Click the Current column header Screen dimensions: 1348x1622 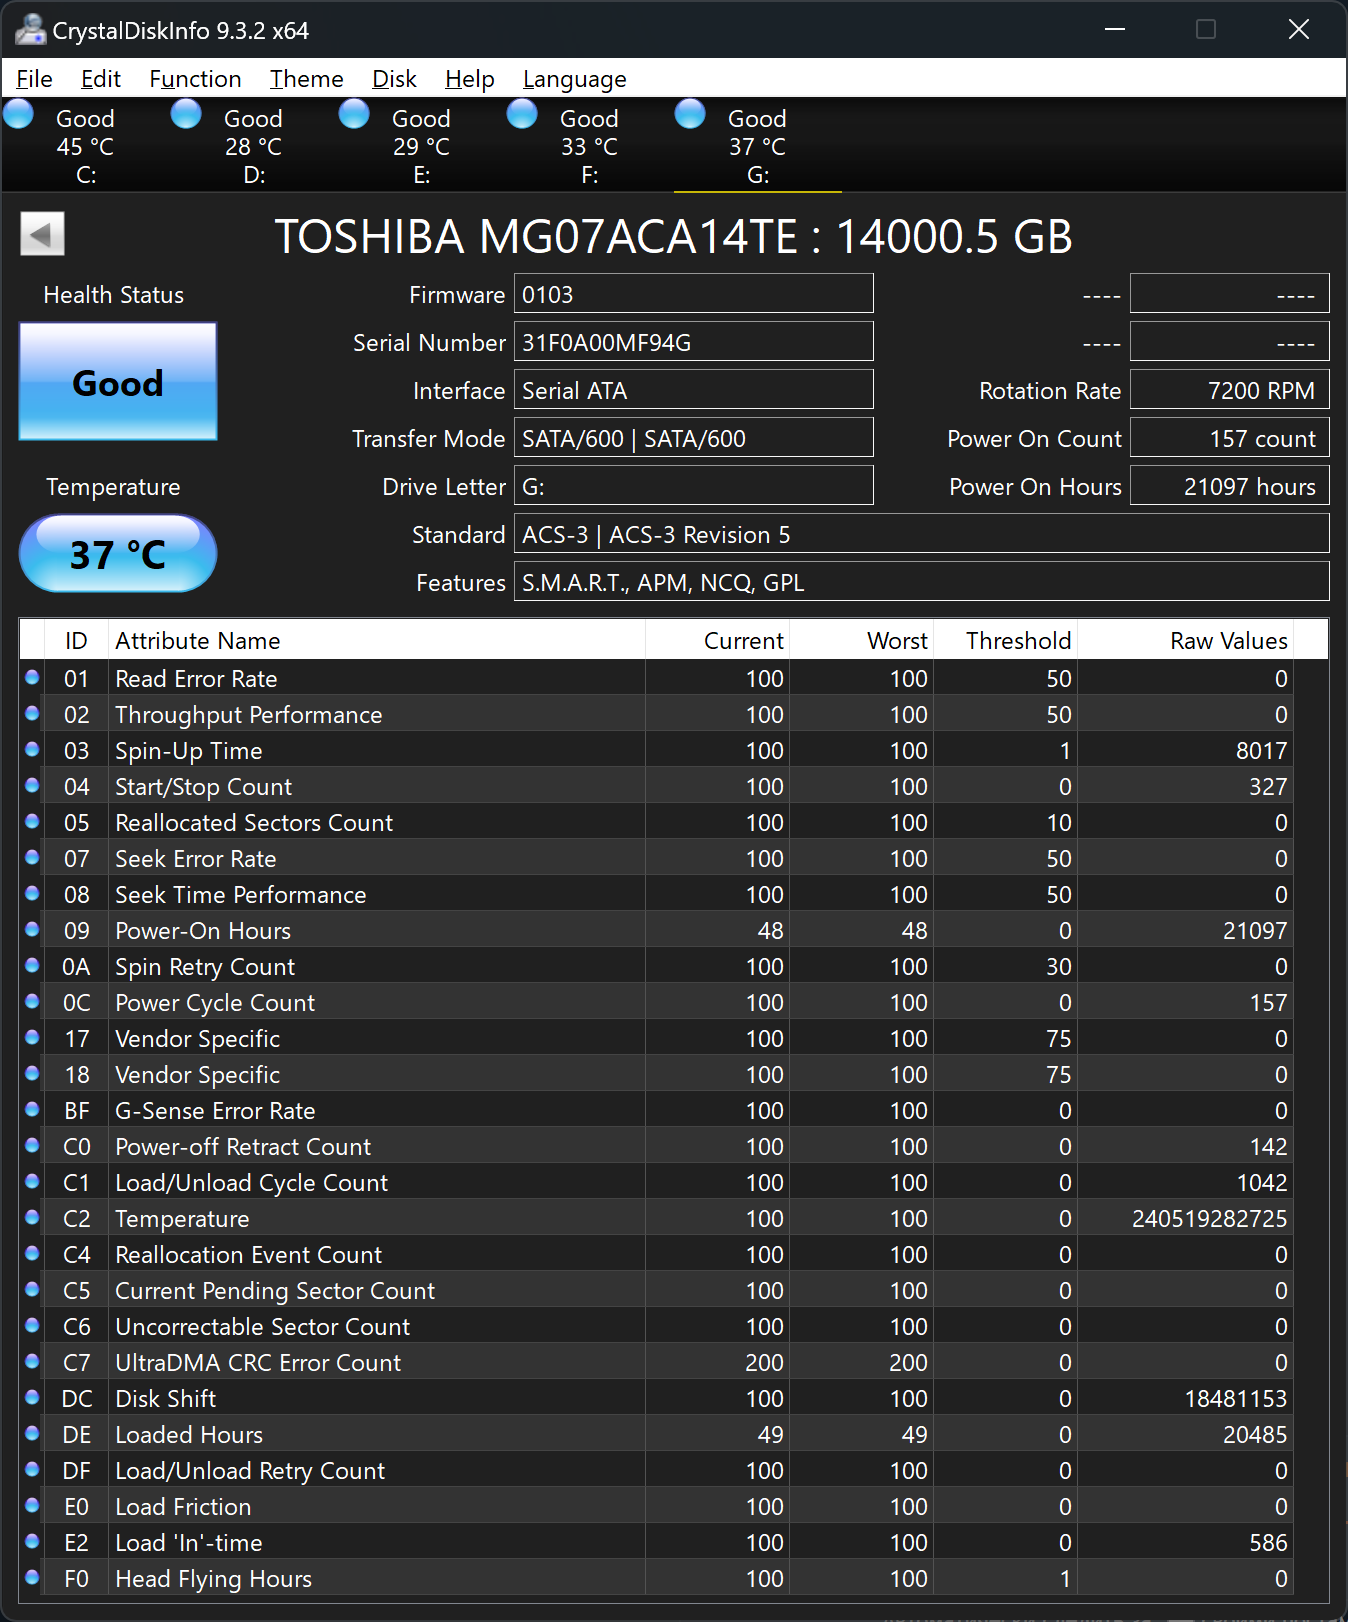pos(718,640)
